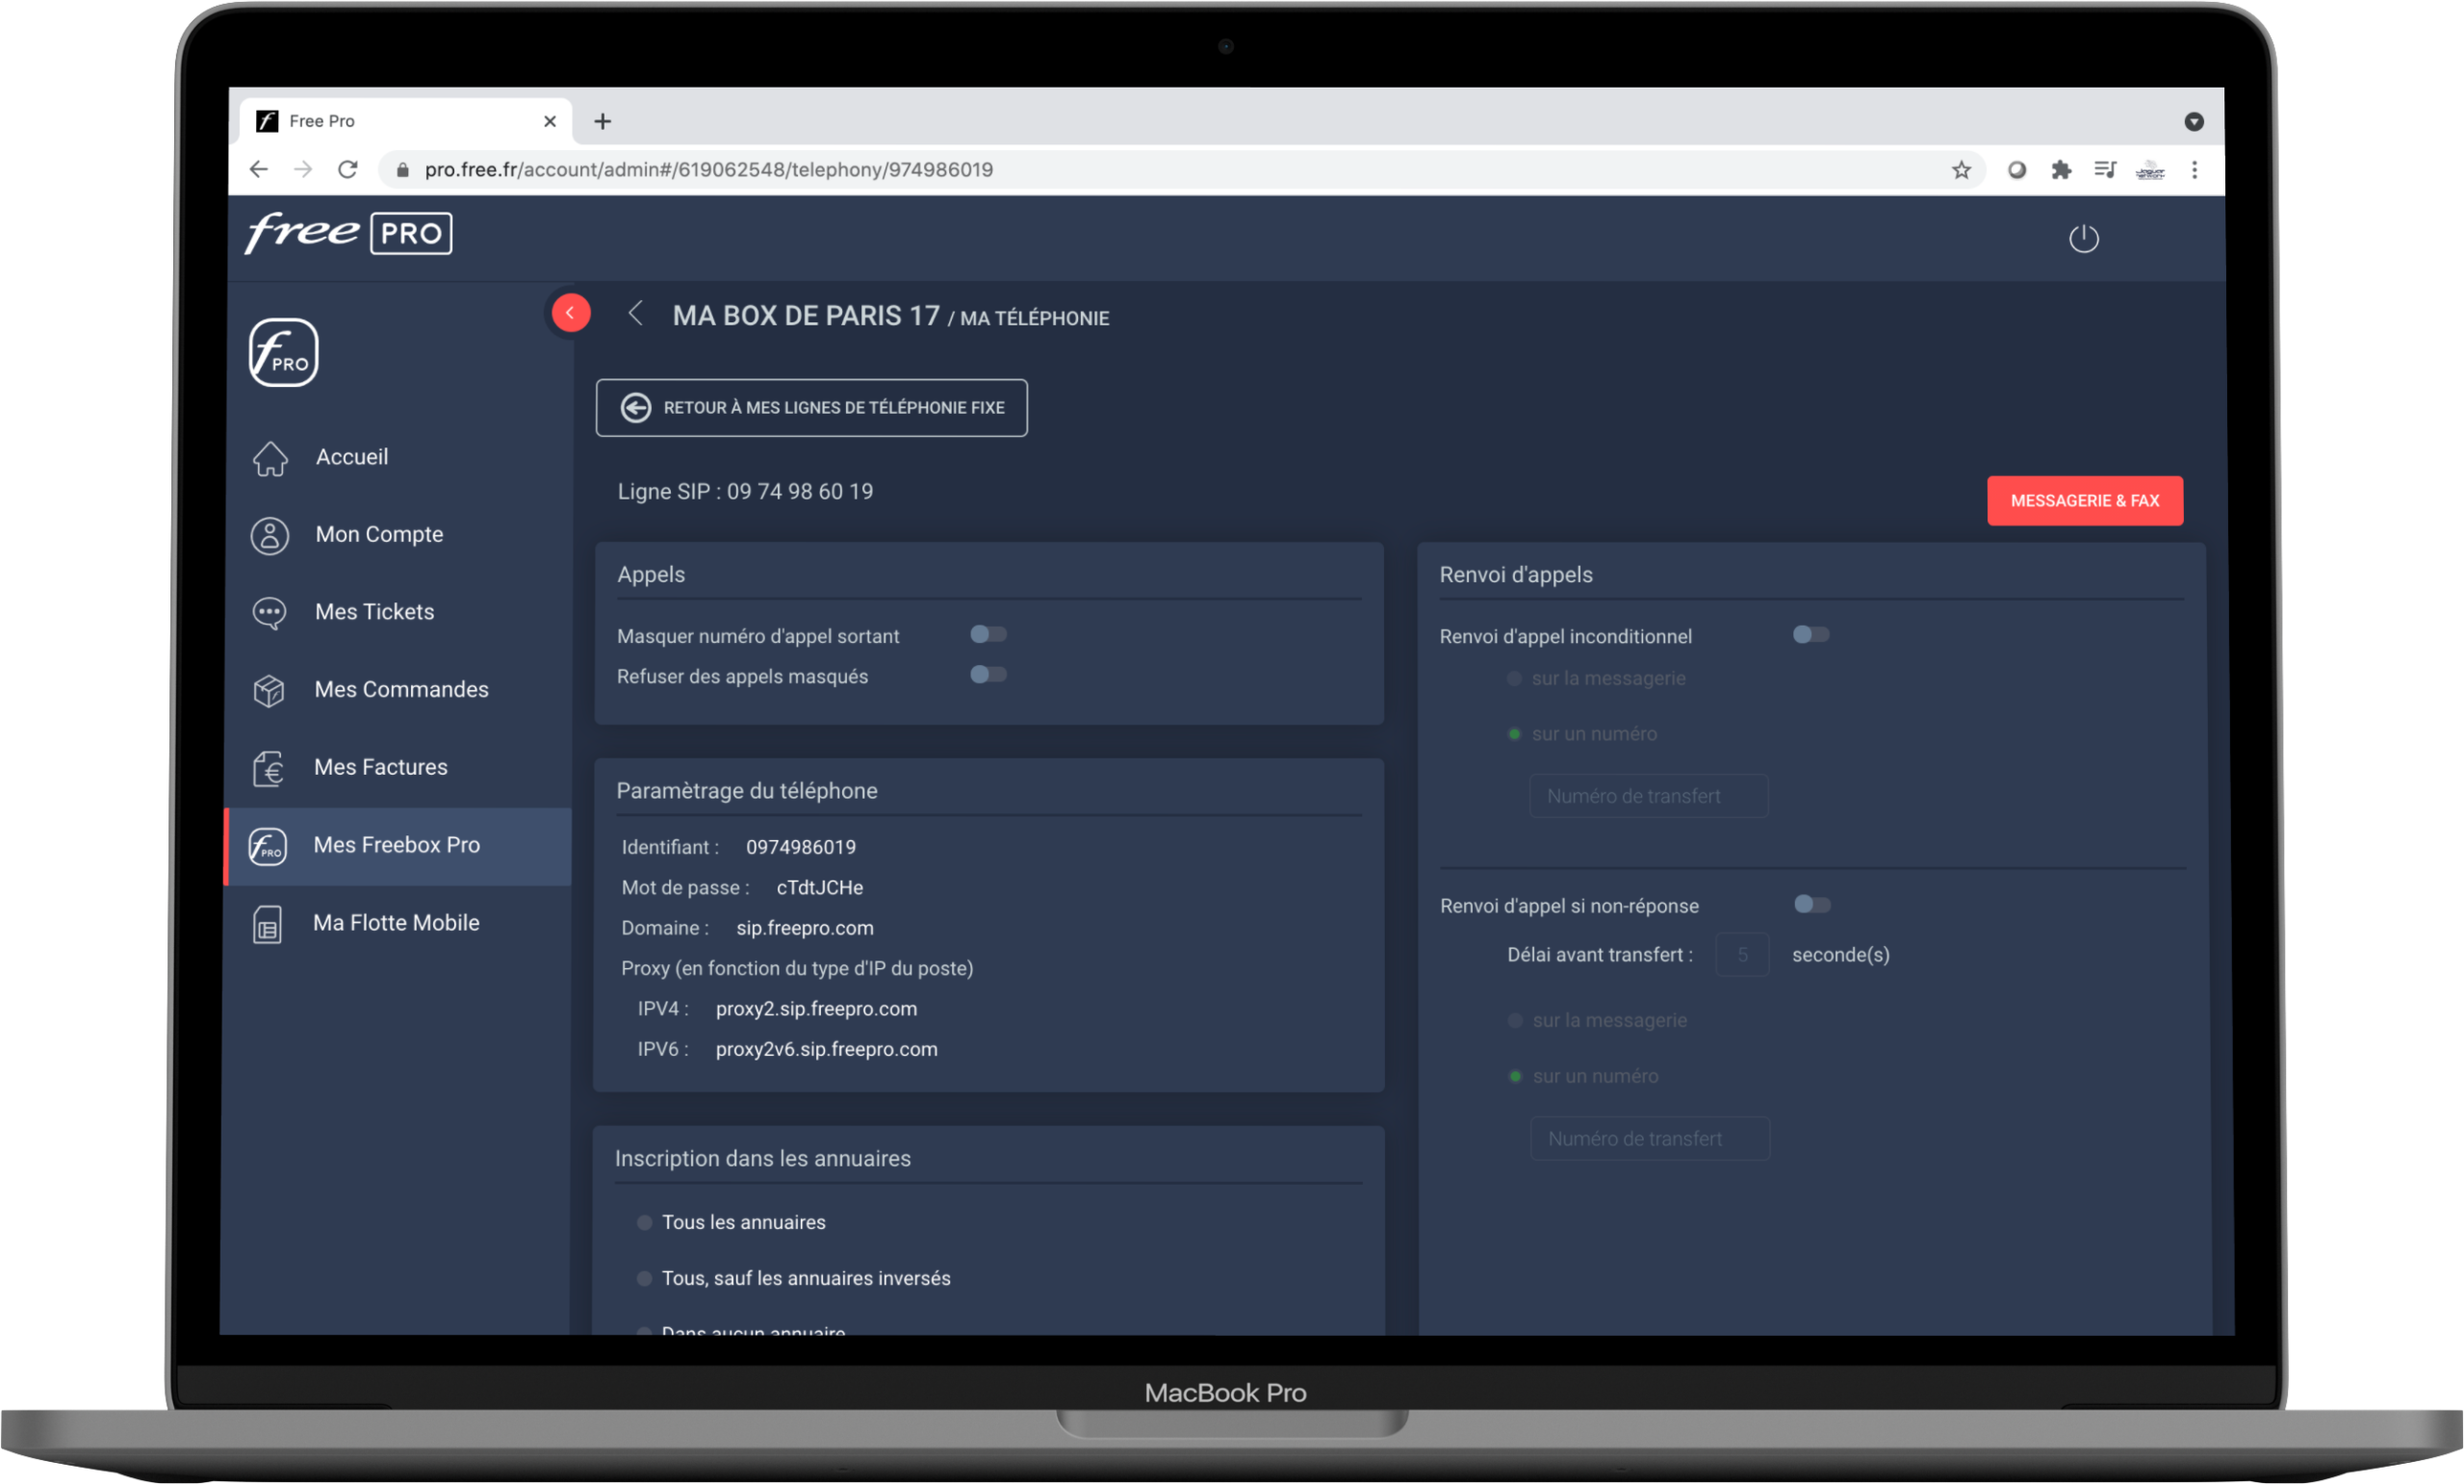The height and width of the screenshot is (1484, 2464).
Task: Click back chevron beside MA BOX DE PARIS 17
Action: (x=635, y=314)
